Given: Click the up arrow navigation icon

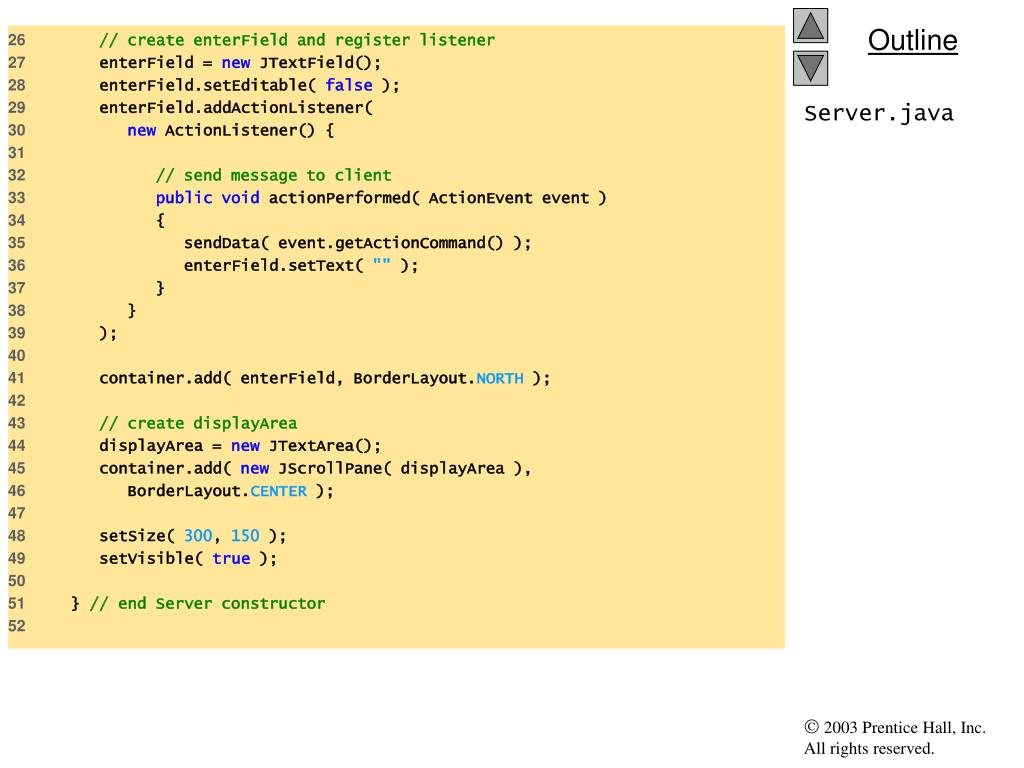Looking at the screenshot, I should point(810,26).
